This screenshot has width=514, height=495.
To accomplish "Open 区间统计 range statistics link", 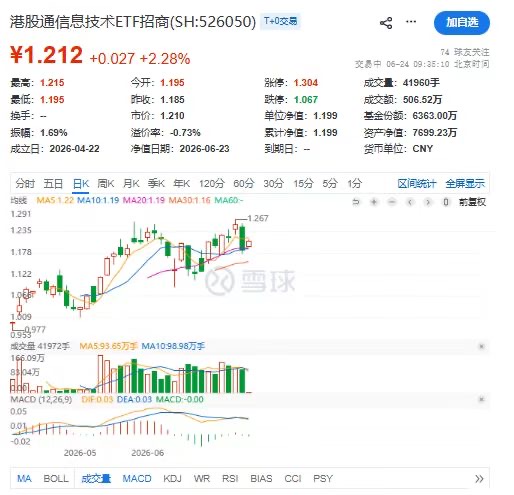I will (417, 183).
